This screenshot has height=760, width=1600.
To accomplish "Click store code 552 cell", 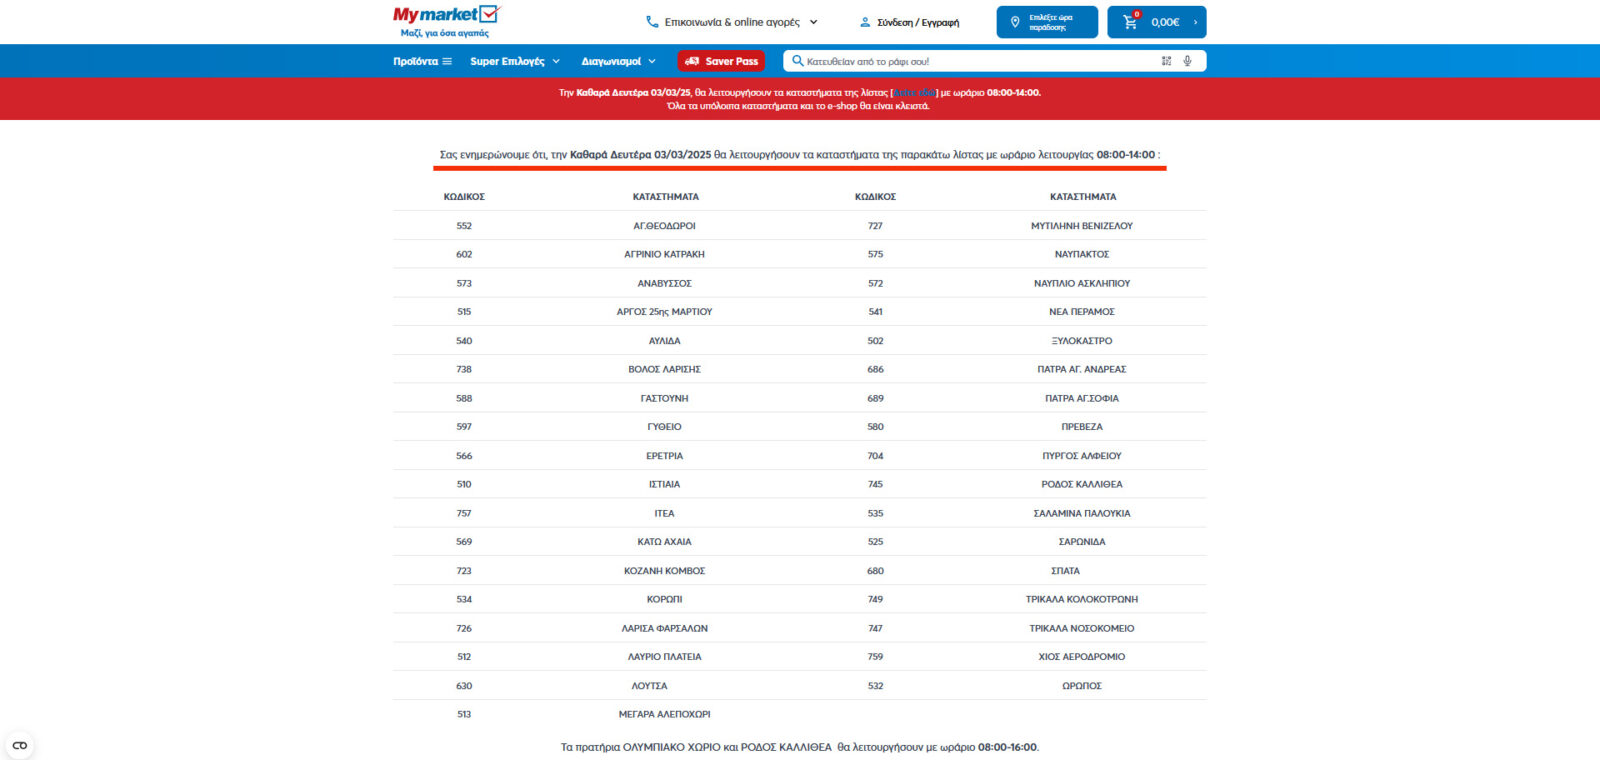I will coord(464,226).
